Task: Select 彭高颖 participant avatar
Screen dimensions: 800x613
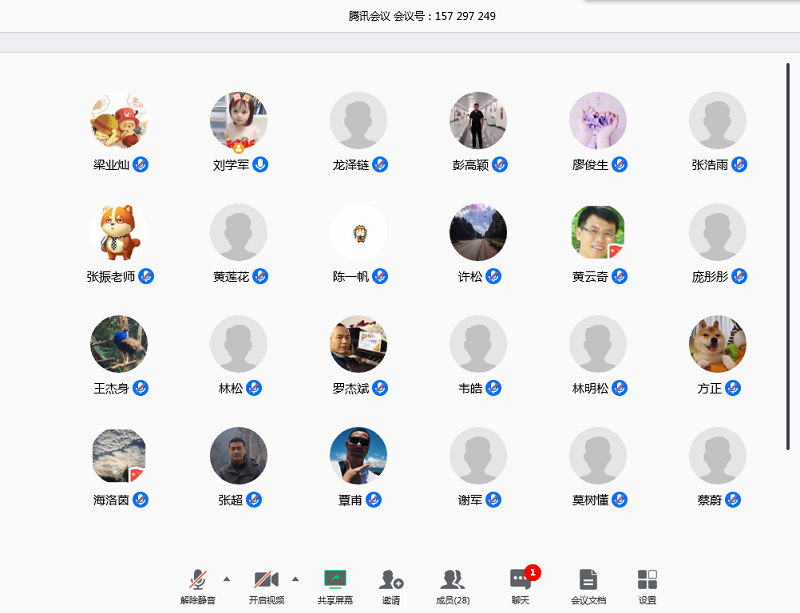Action: (x=478, y=121)
